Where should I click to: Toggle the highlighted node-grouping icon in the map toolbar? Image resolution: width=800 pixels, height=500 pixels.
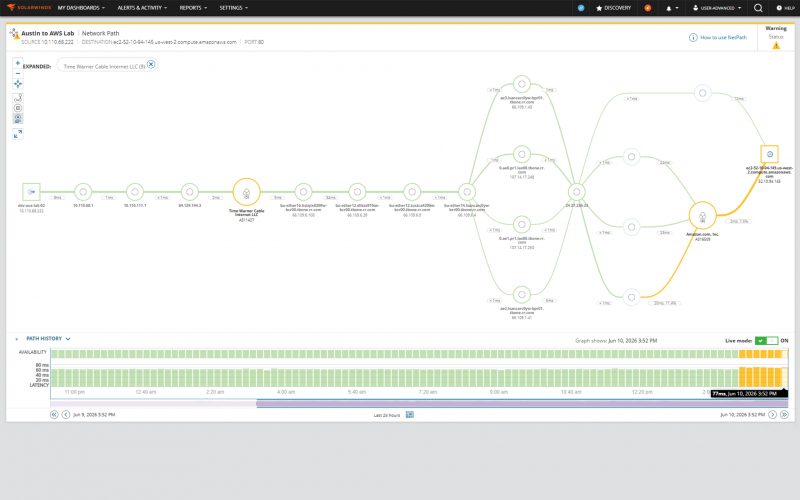(18, 118)
